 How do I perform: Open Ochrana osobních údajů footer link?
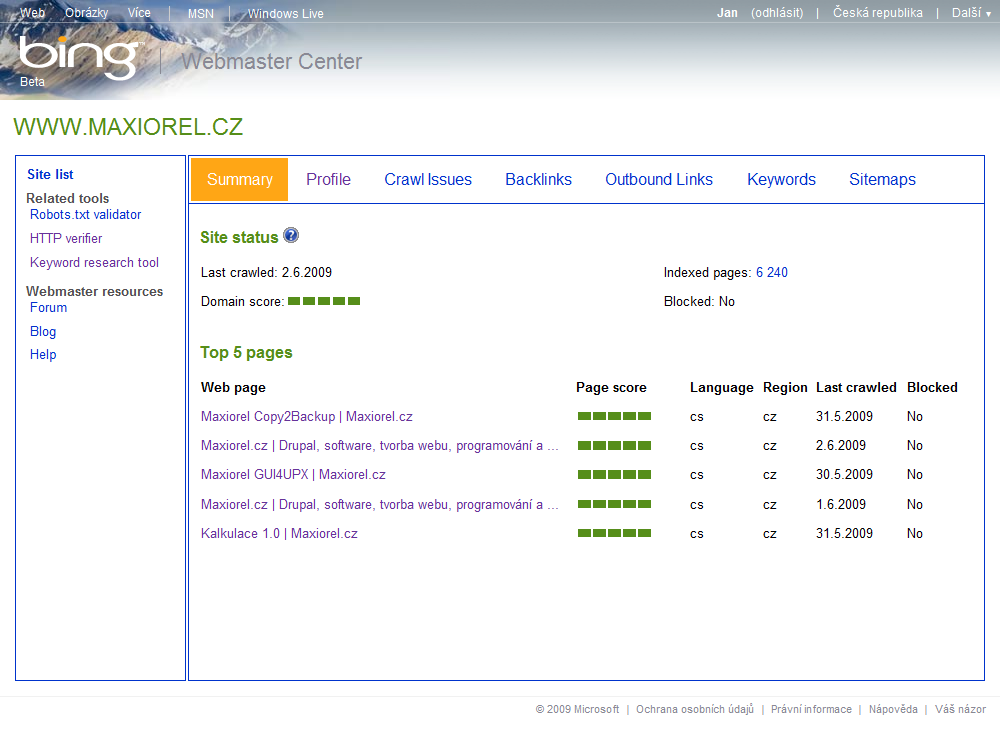(x=695, y=709)
